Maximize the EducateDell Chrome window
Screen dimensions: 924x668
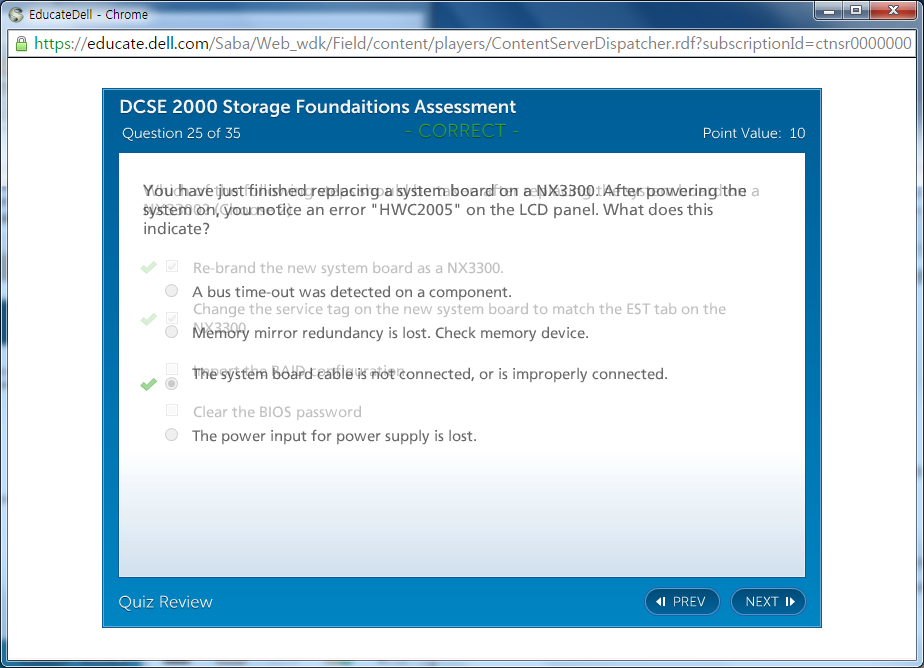[x=856, y=10]
